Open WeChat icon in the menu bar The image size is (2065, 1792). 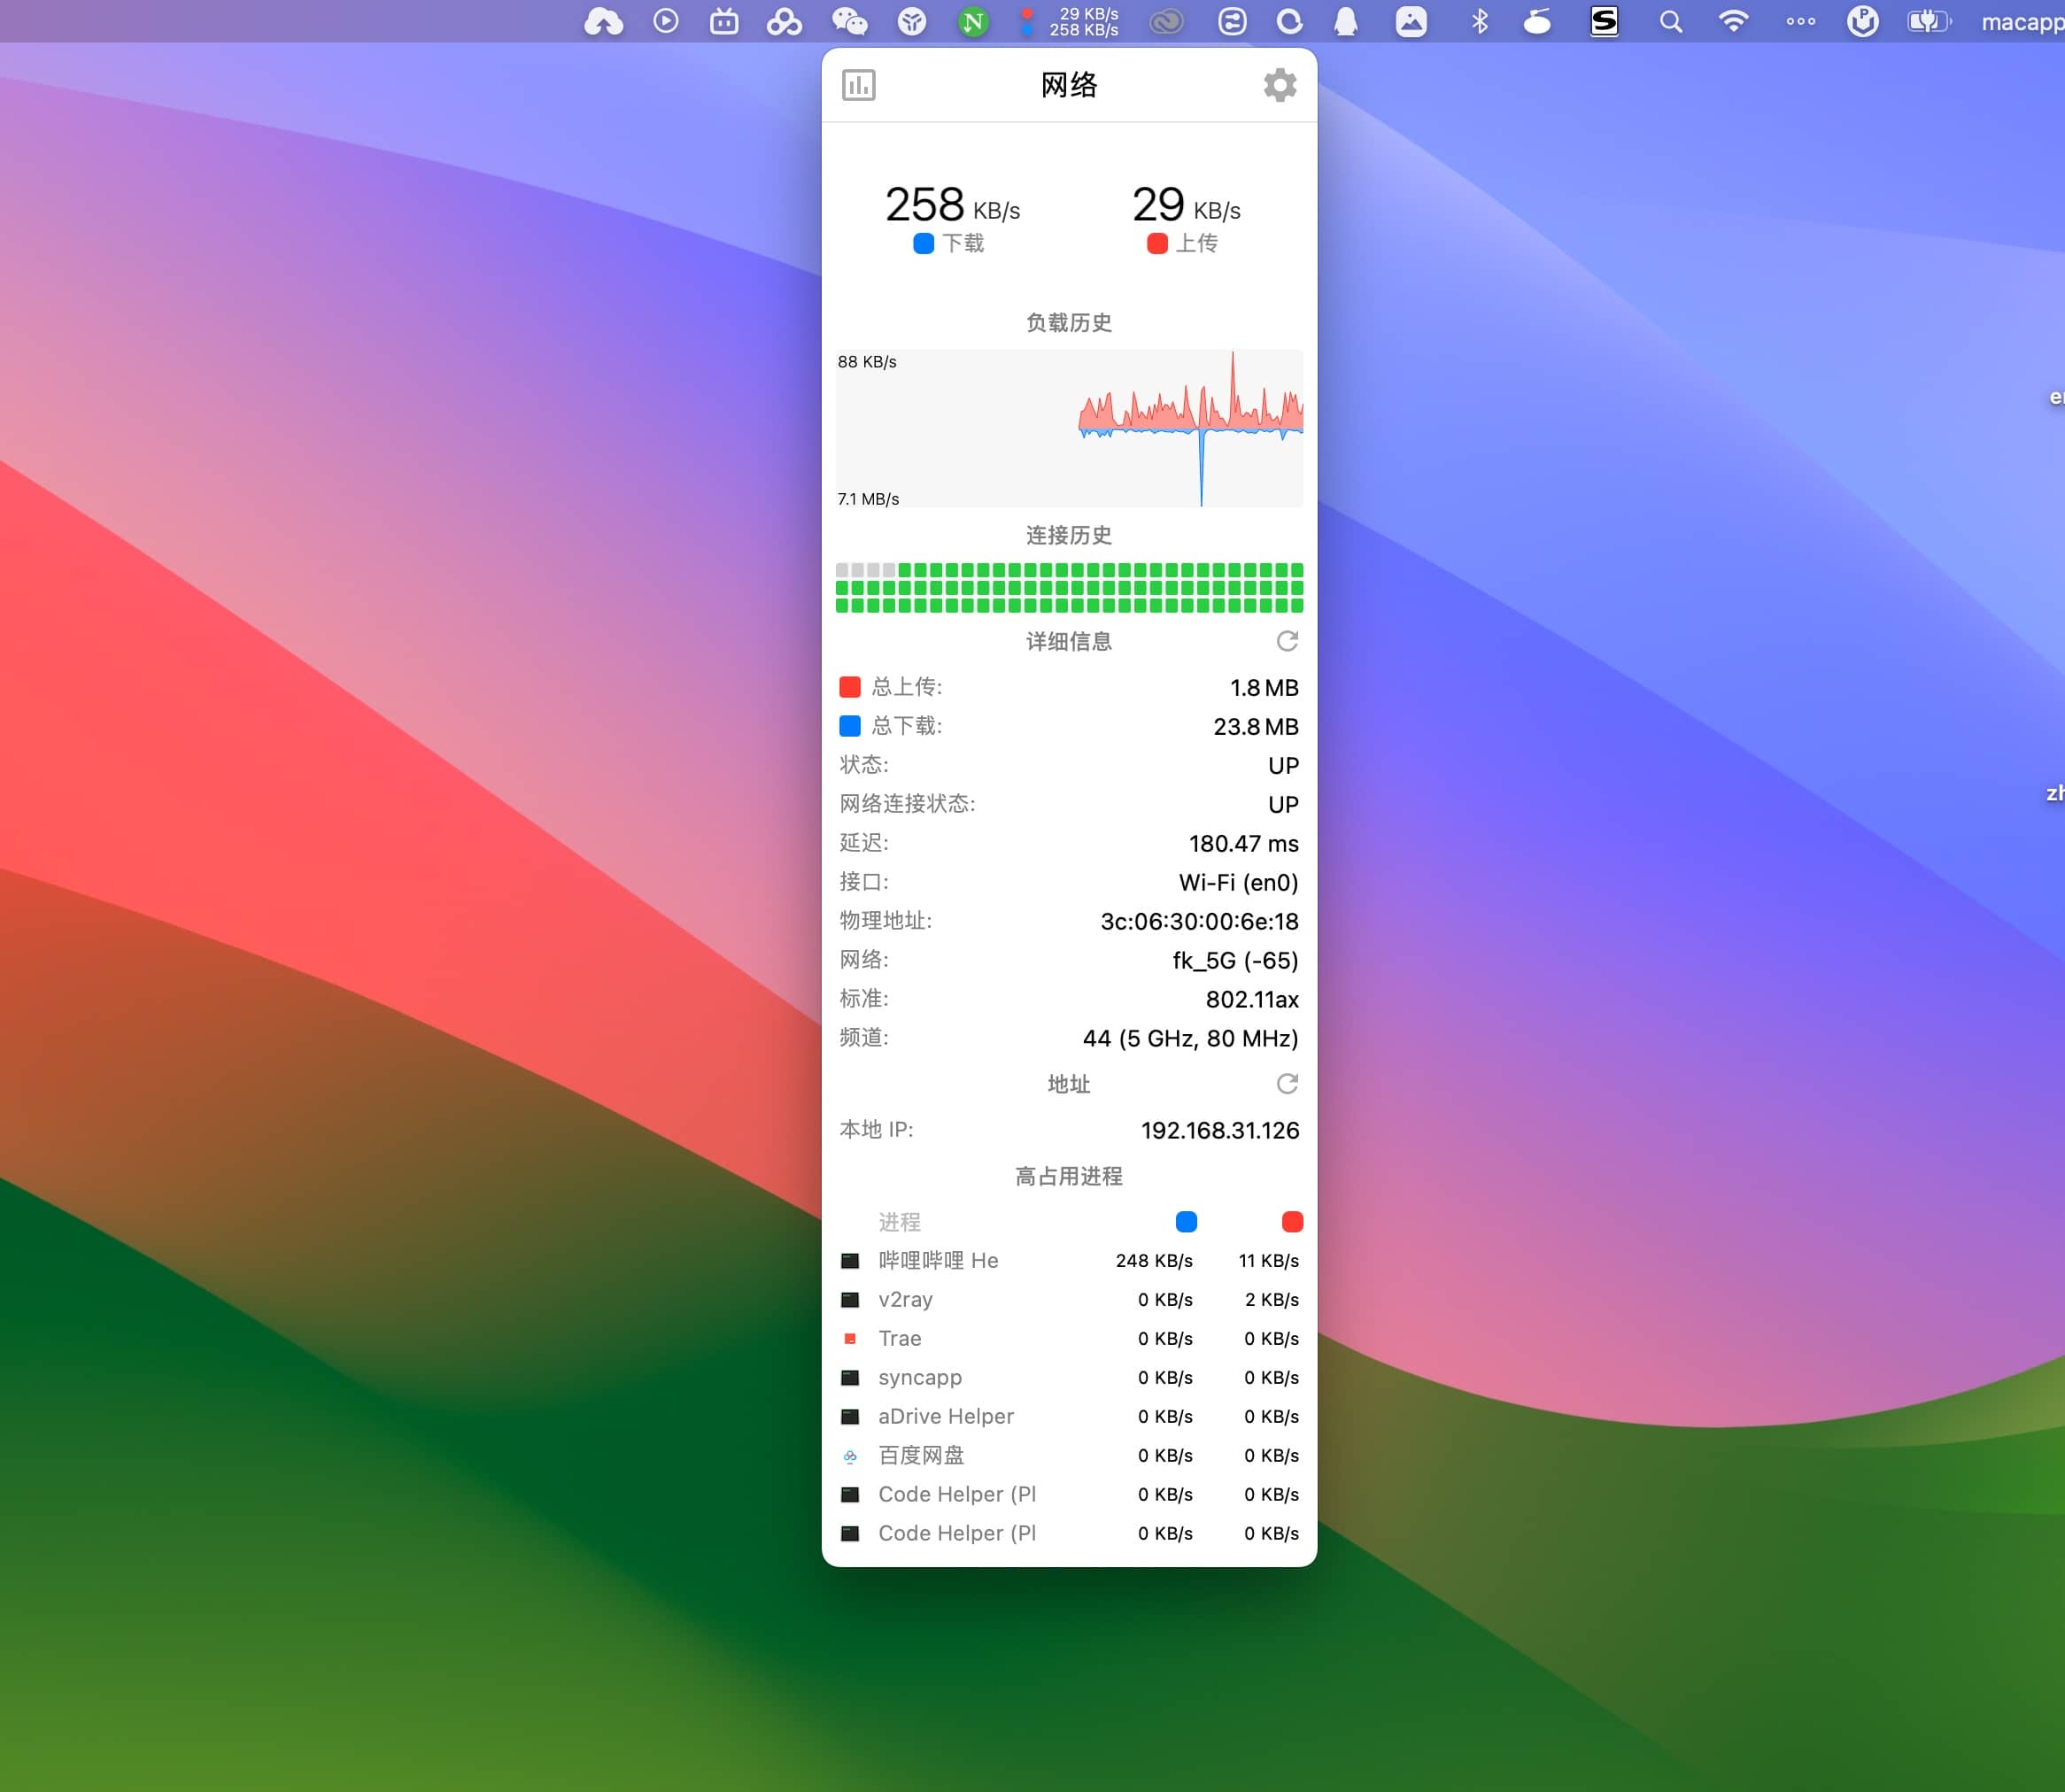tap(849, 21)
